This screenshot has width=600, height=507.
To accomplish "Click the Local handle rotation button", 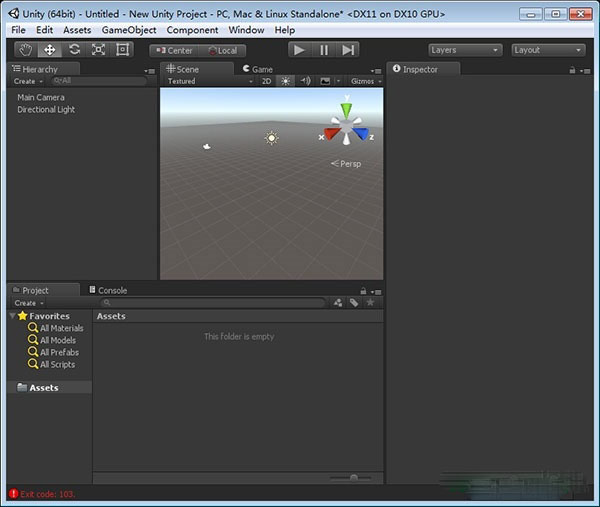I will click(223, 50).
